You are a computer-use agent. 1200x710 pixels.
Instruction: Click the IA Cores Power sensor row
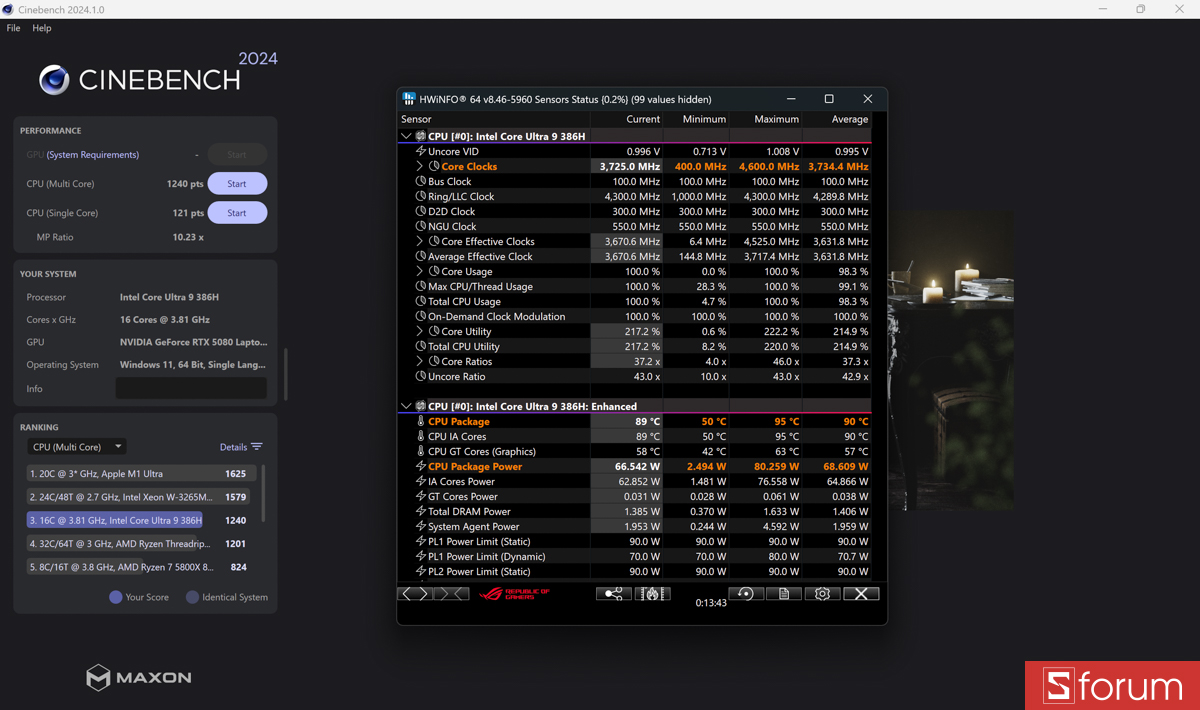click(635, 481)
